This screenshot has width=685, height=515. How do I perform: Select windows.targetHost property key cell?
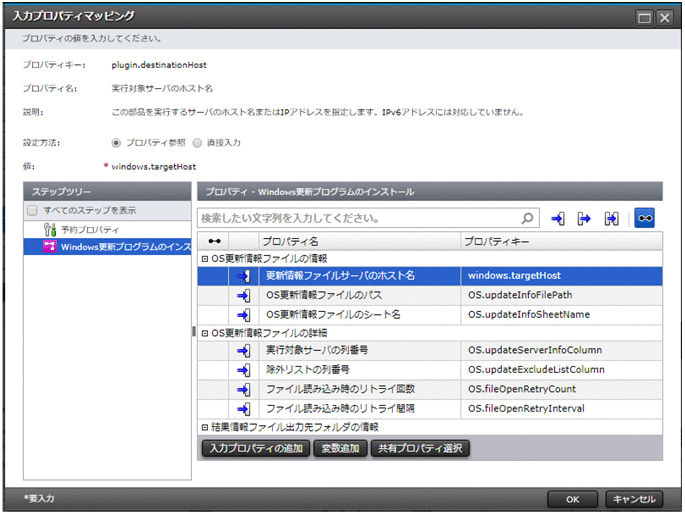(561, 276)
